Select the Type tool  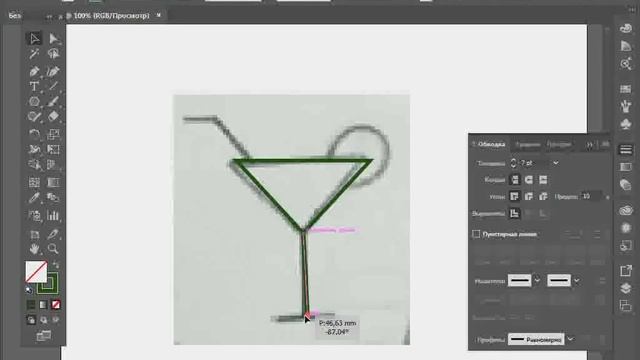pos(34,86)
